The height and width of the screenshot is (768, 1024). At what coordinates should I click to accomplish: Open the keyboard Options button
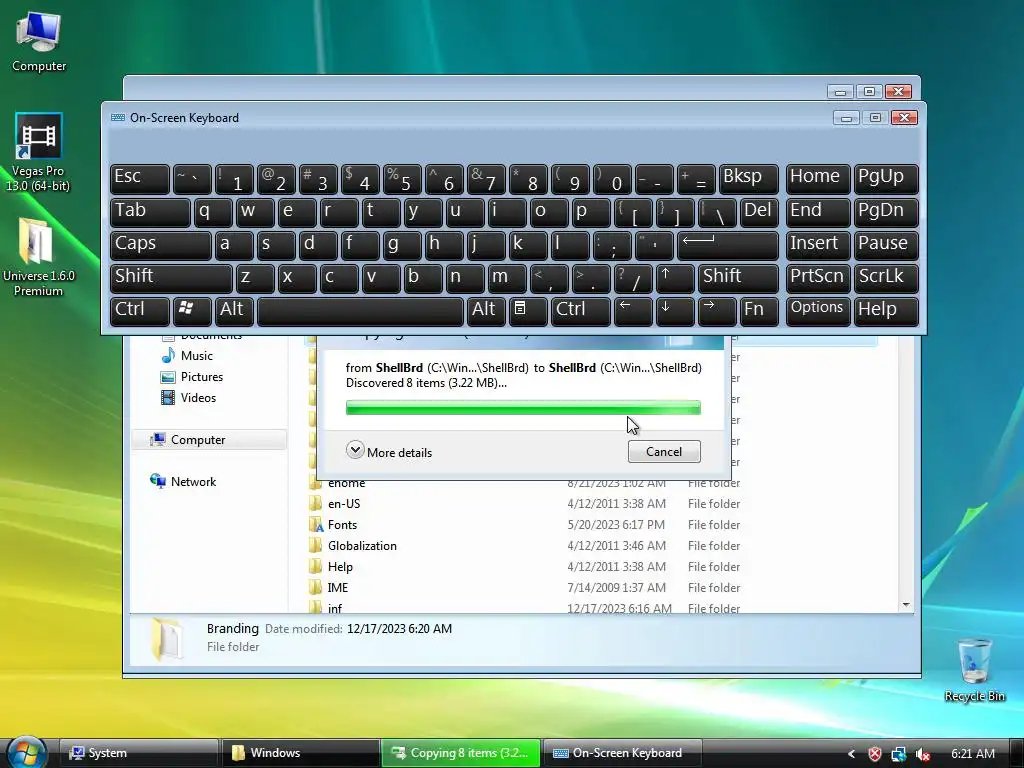point(818,311)
